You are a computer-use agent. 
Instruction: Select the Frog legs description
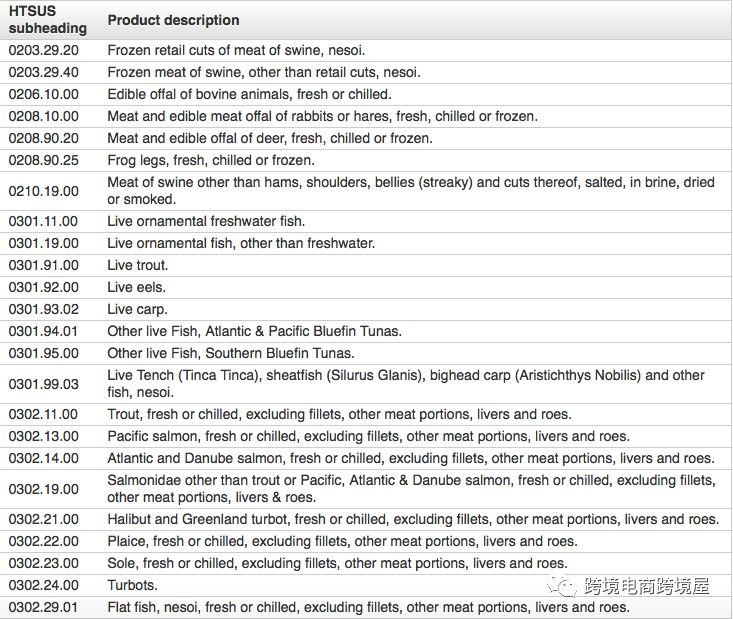(x=211, y=160)
